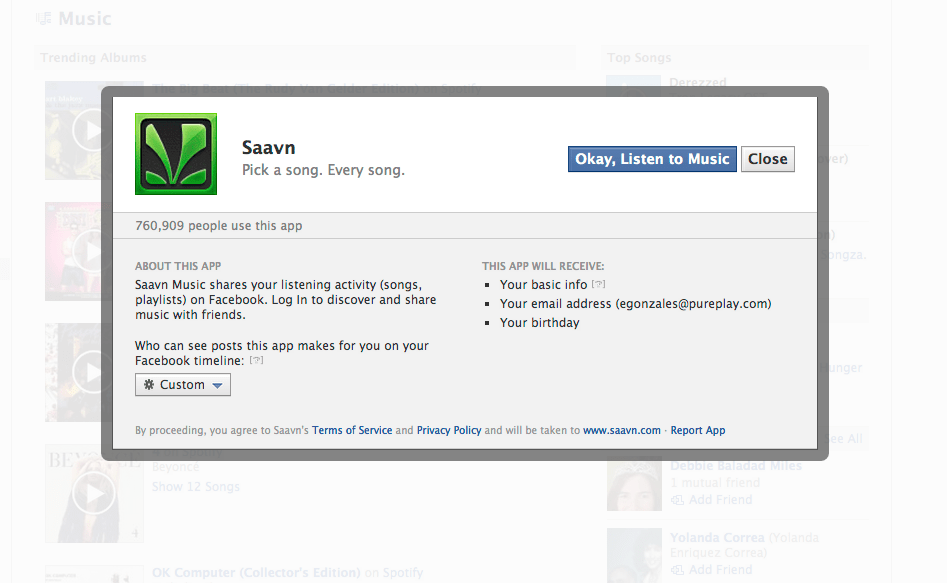Click '760,909 people use this app' text
The image size is (947, 583).
point(219,225)
